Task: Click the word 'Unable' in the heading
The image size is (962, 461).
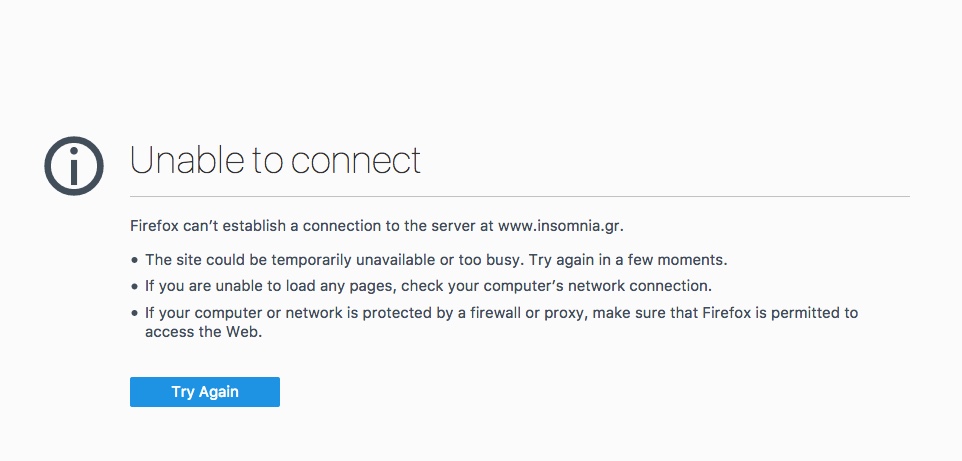Action: [187, 161]
